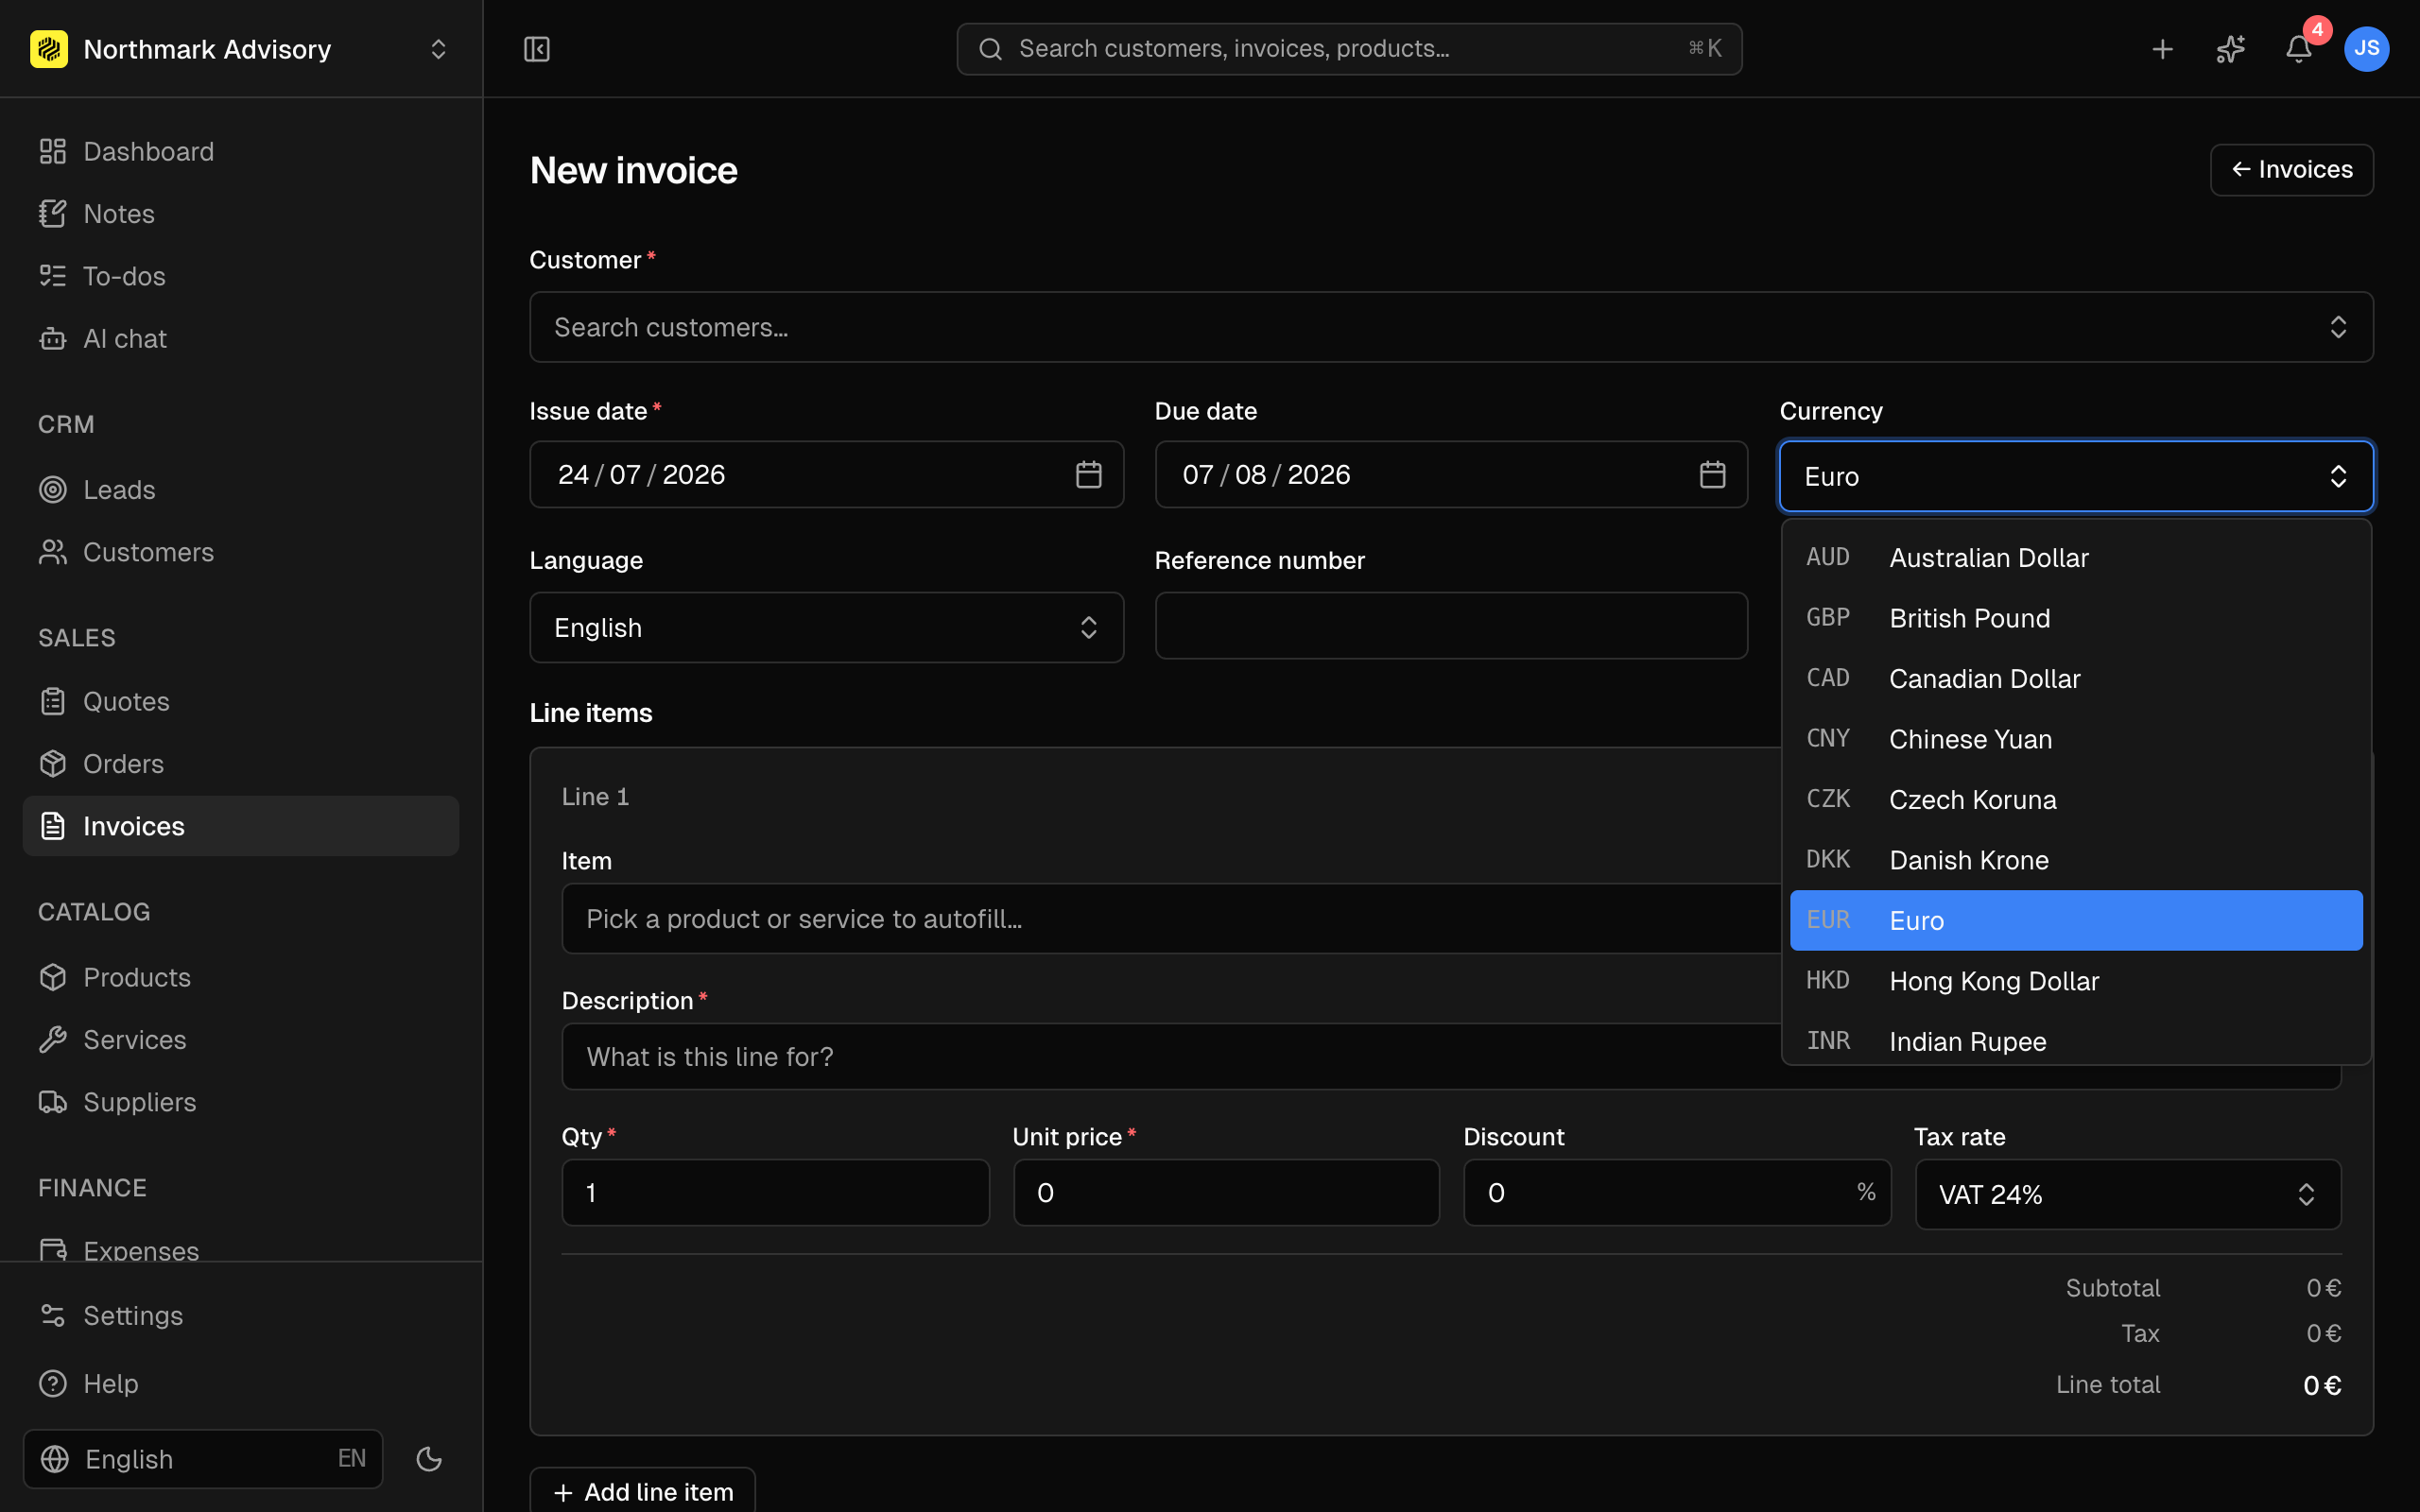Click the plus quick-create icon

coord(2162,49)
